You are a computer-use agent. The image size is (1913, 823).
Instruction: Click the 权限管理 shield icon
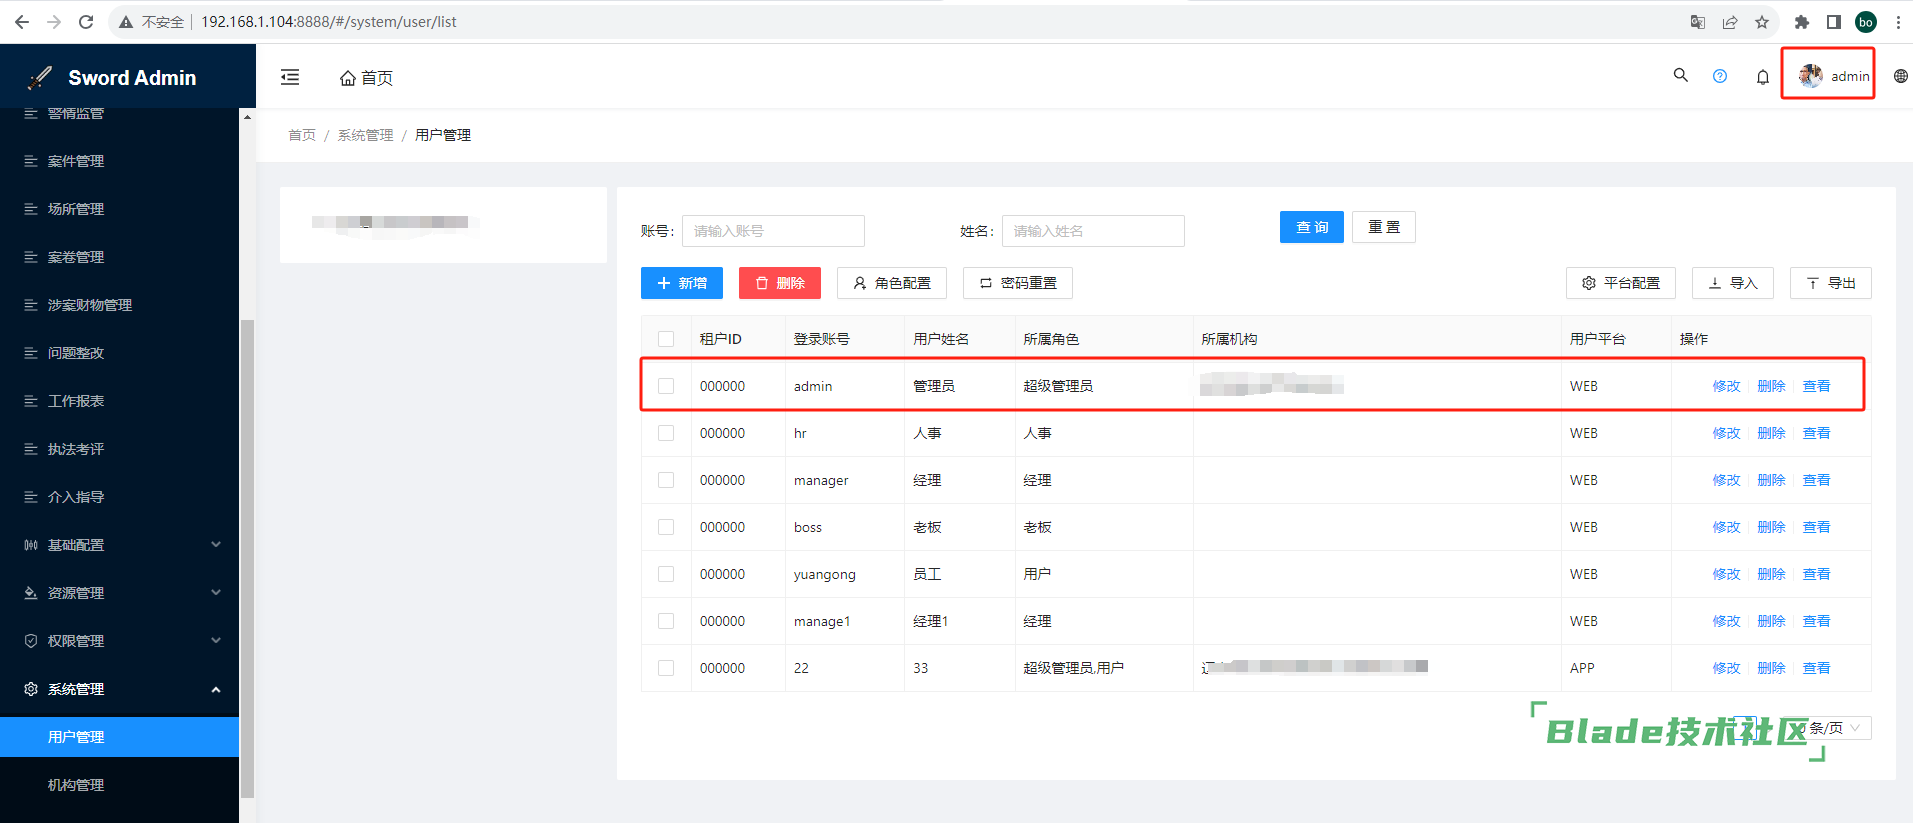pyautogui.click(x=31, y=641)
